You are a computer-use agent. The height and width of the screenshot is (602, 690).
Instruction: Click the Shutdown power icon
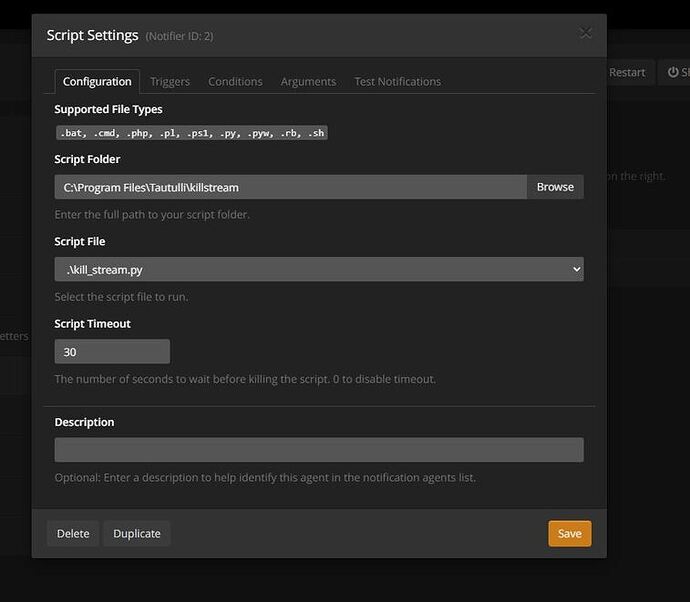[676, 72]
